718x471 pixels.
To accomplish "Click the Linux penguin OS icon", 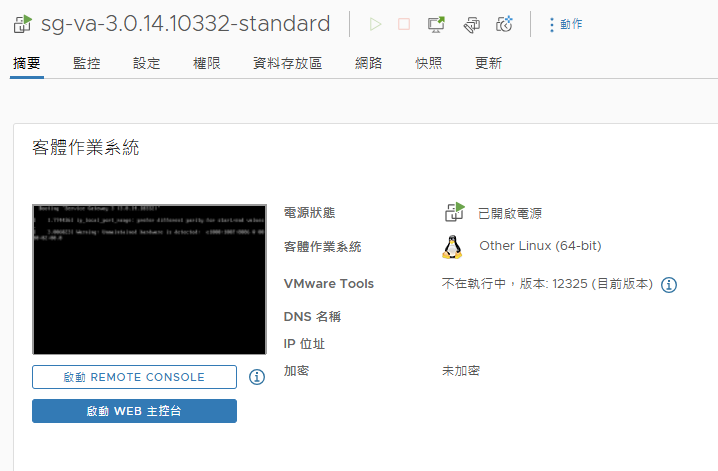I will [x=452, y=246].
